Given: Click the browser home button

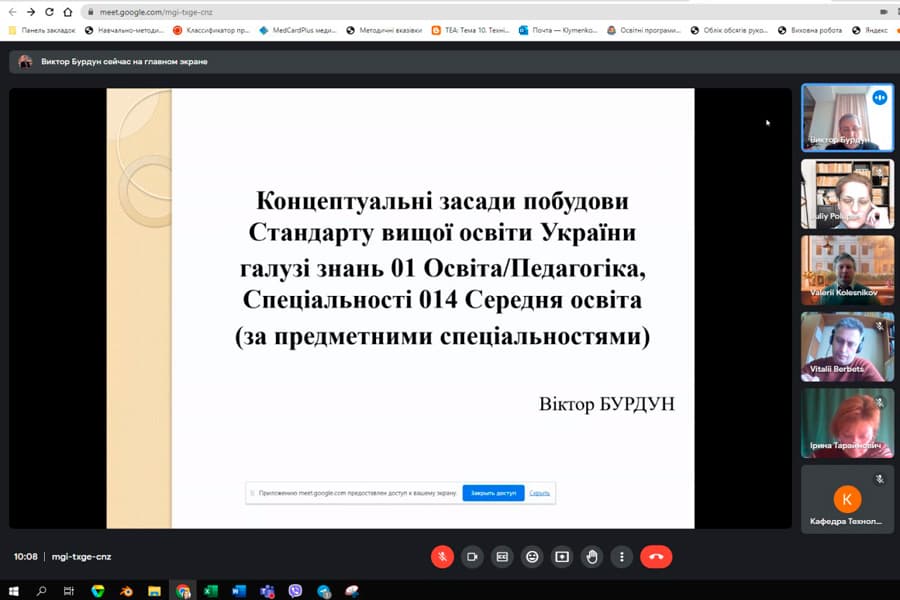Looking at the screenshot, I should point(68,11).
